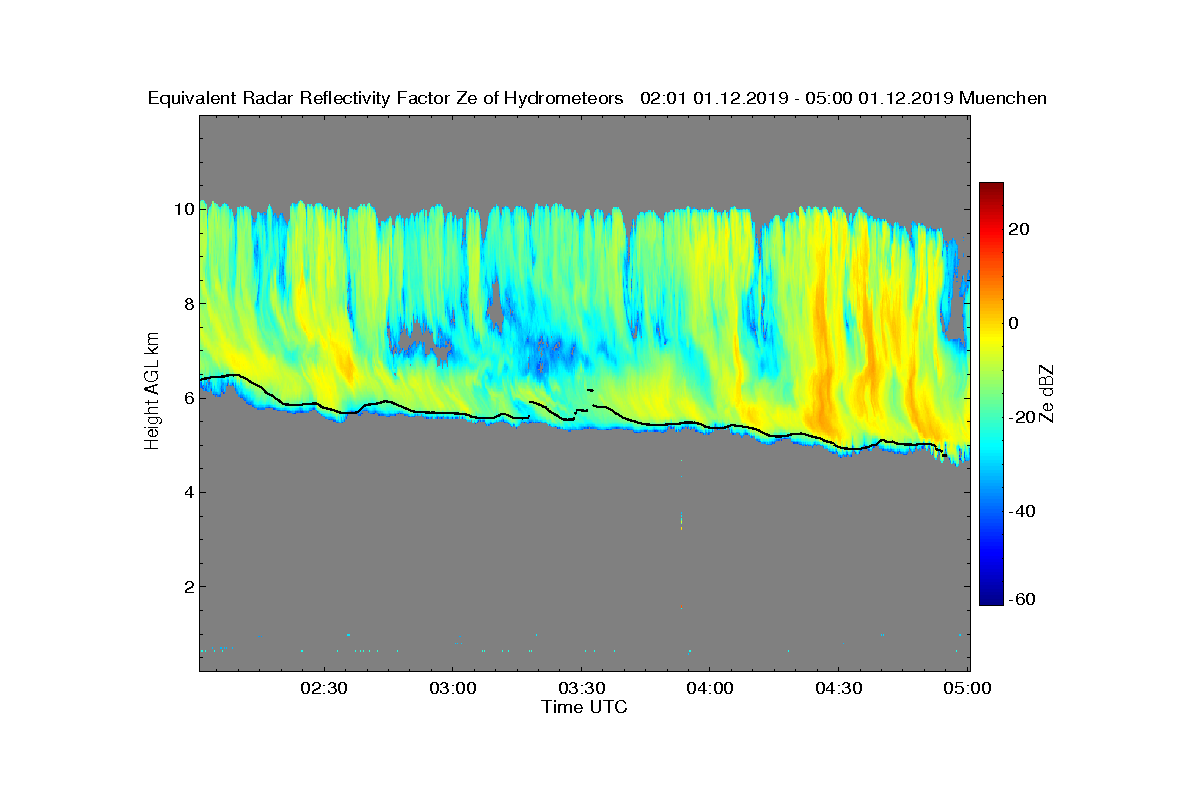The image size is (1200, 800).
Task: Click the 'Muenchen' location text in the title
Action: coord(1003,98)
